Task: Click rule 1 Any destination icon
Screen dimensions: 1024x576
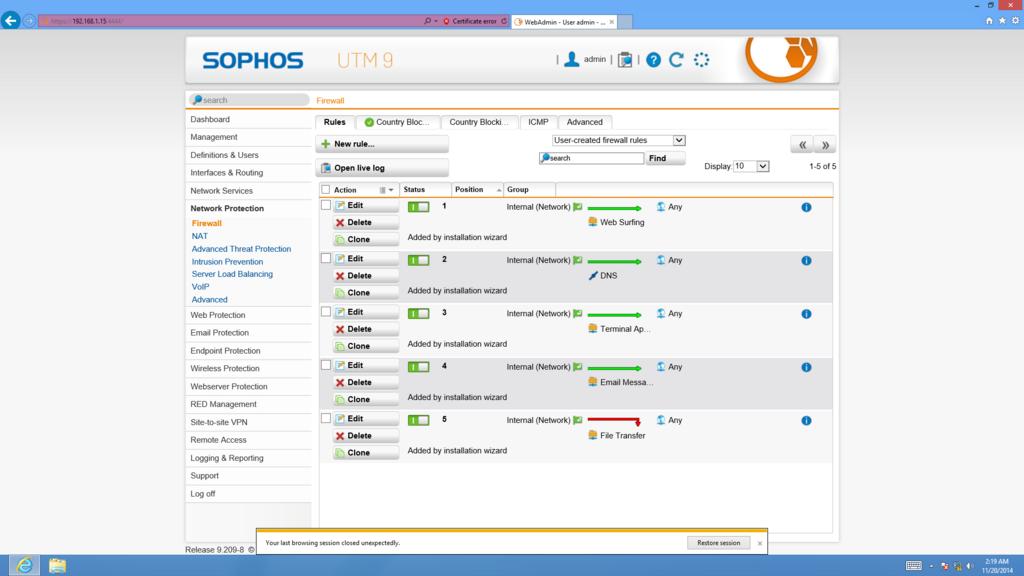Action: pos(661,206)
